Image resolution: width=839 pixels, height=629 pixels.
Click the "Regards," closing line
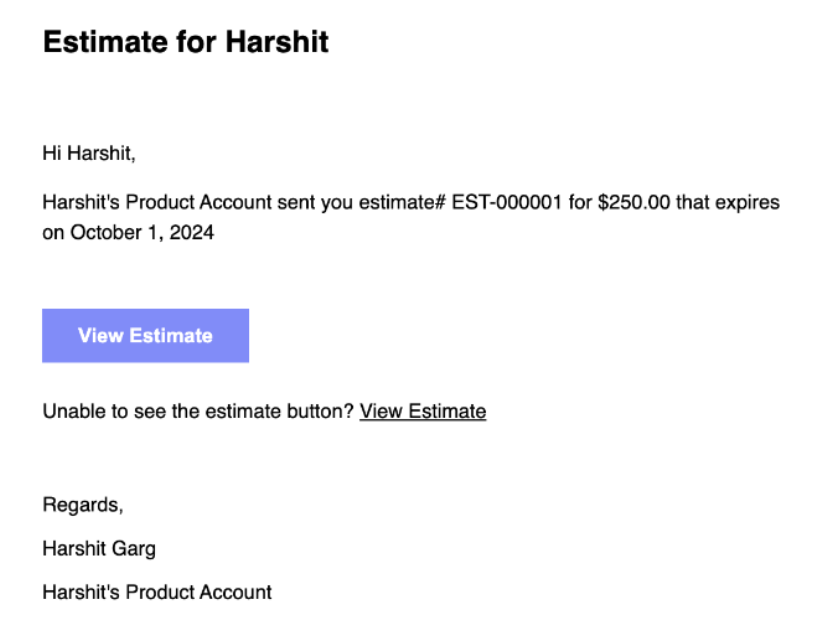[83, 505]
